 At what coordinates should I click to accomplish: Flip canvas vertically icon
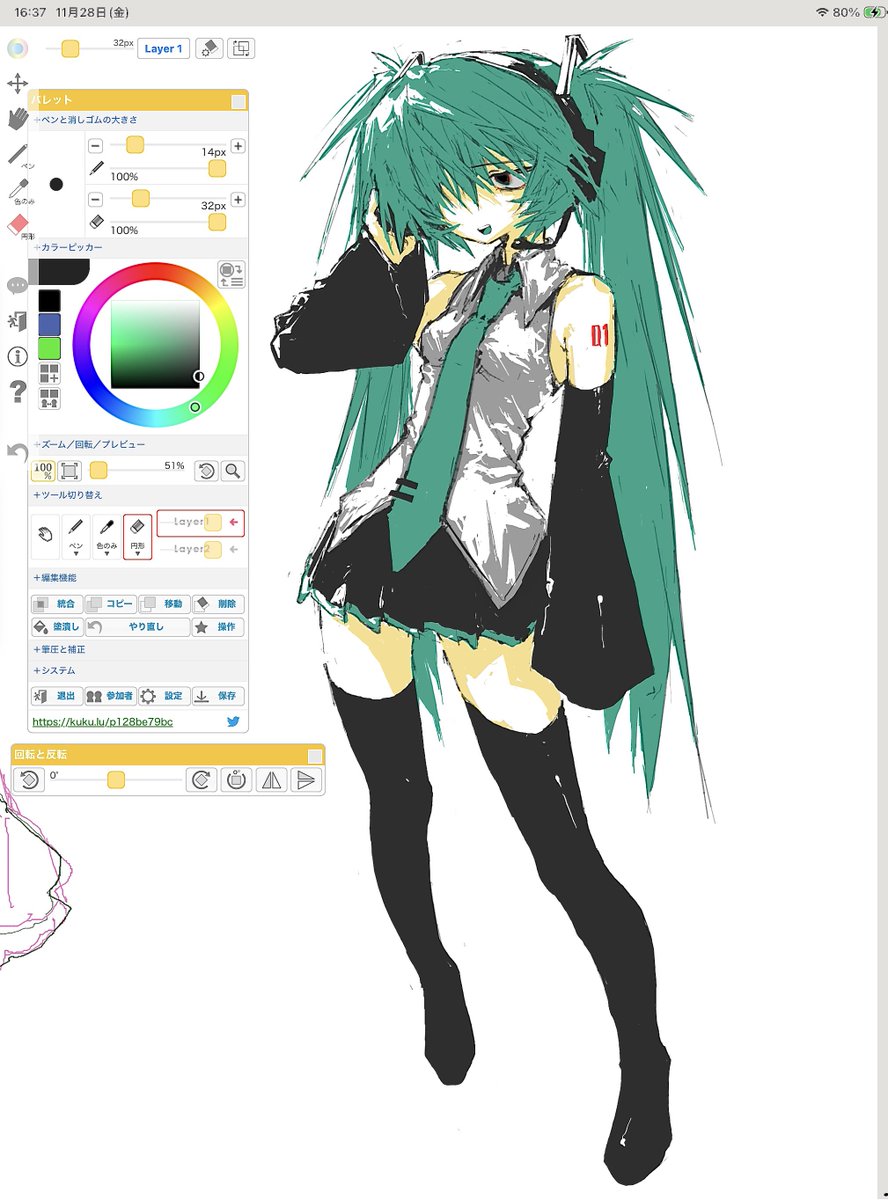coord(306,780)
